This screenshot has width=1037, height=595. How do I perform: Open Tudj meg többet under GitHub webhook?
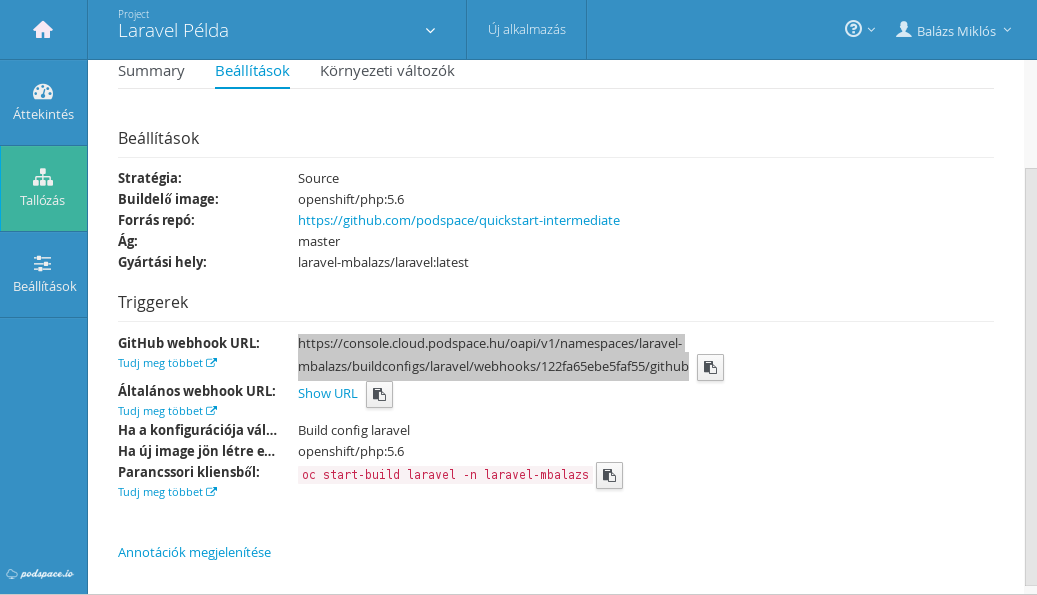[167, 363]
